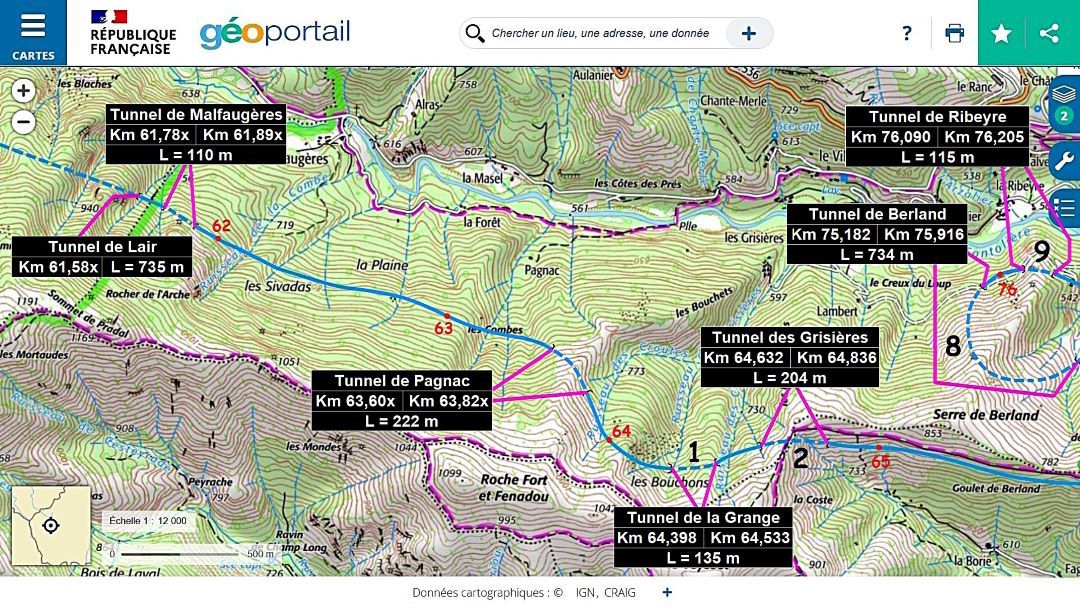Zoom out with the minus button
Screen dimensions: 1080x608
[x=24, y=123]
